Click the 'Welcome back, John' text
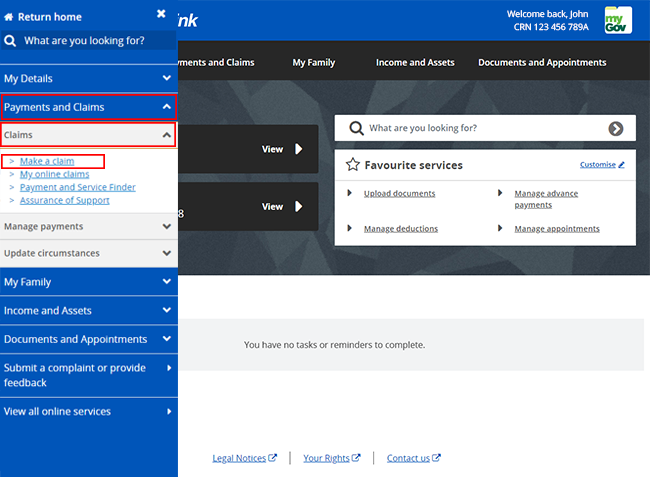650x477 pixels. click(x=547, y=14)
